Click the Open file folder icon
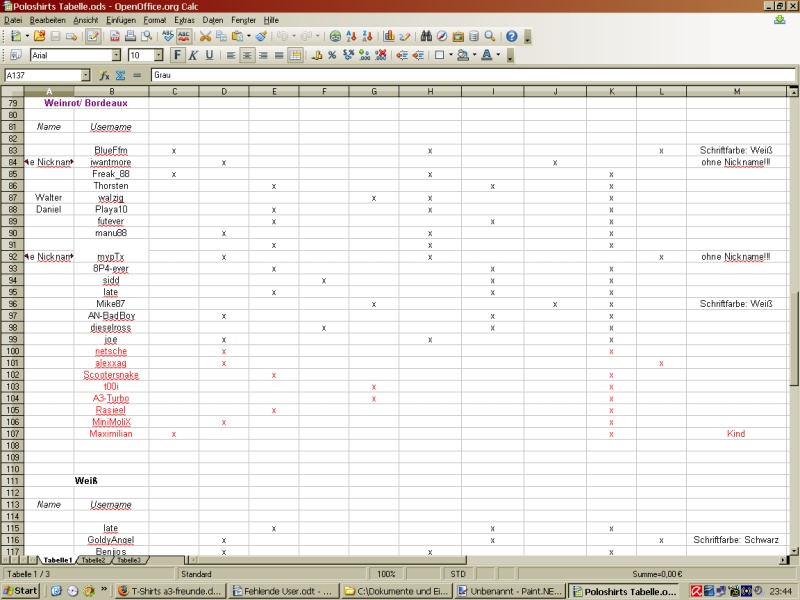 39,36
